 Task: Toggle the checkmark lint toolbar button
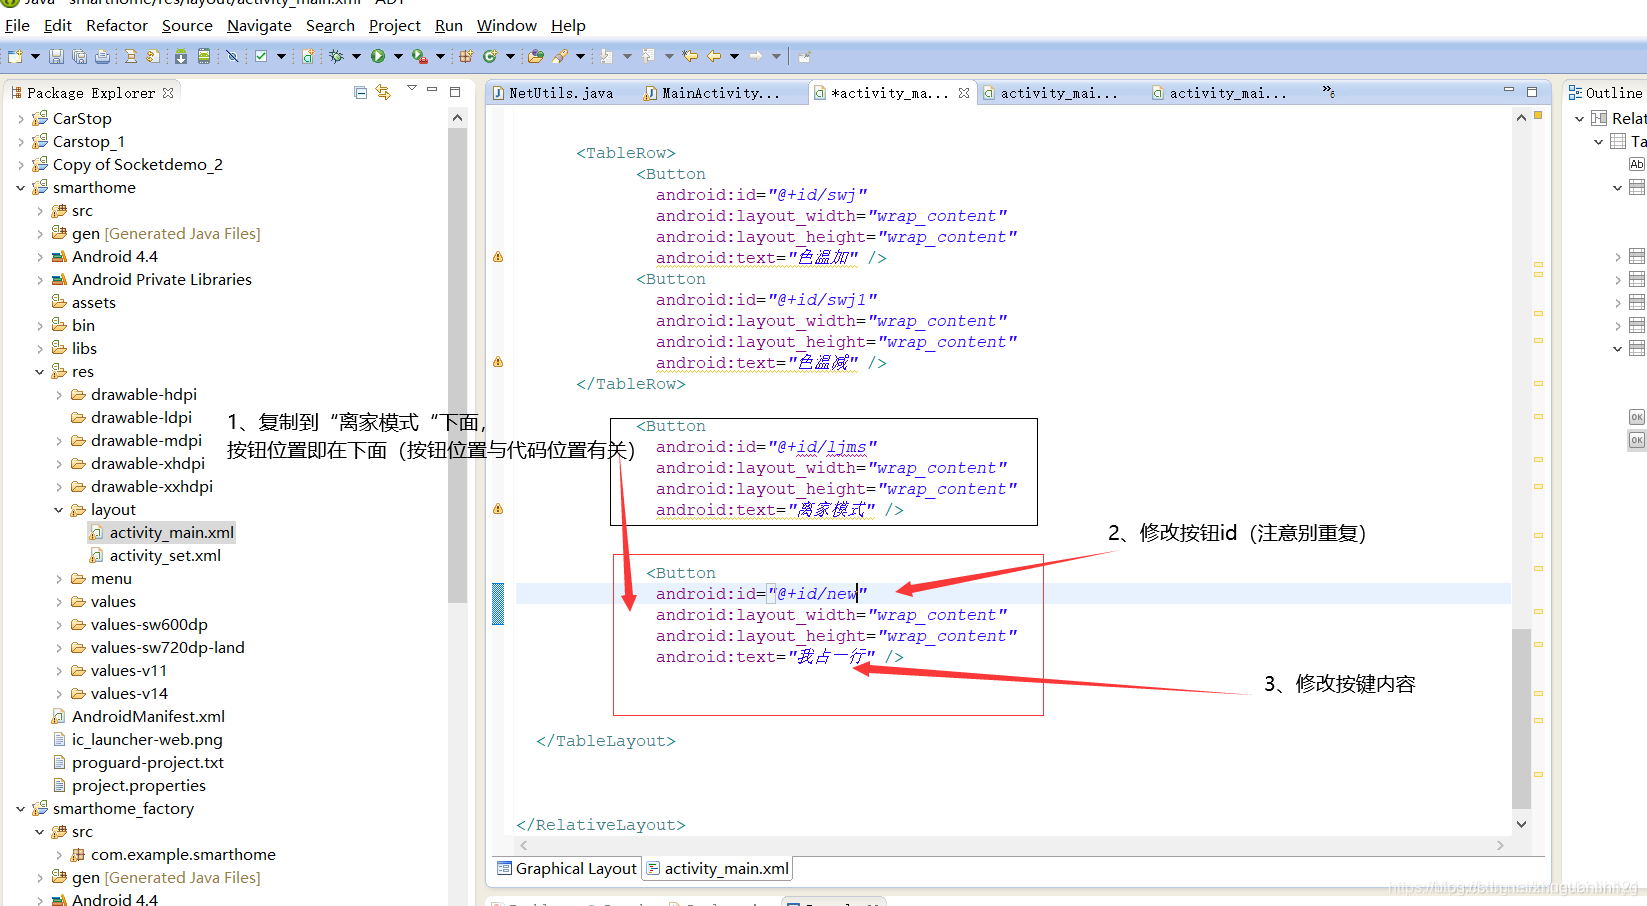(x=261, y=56)
